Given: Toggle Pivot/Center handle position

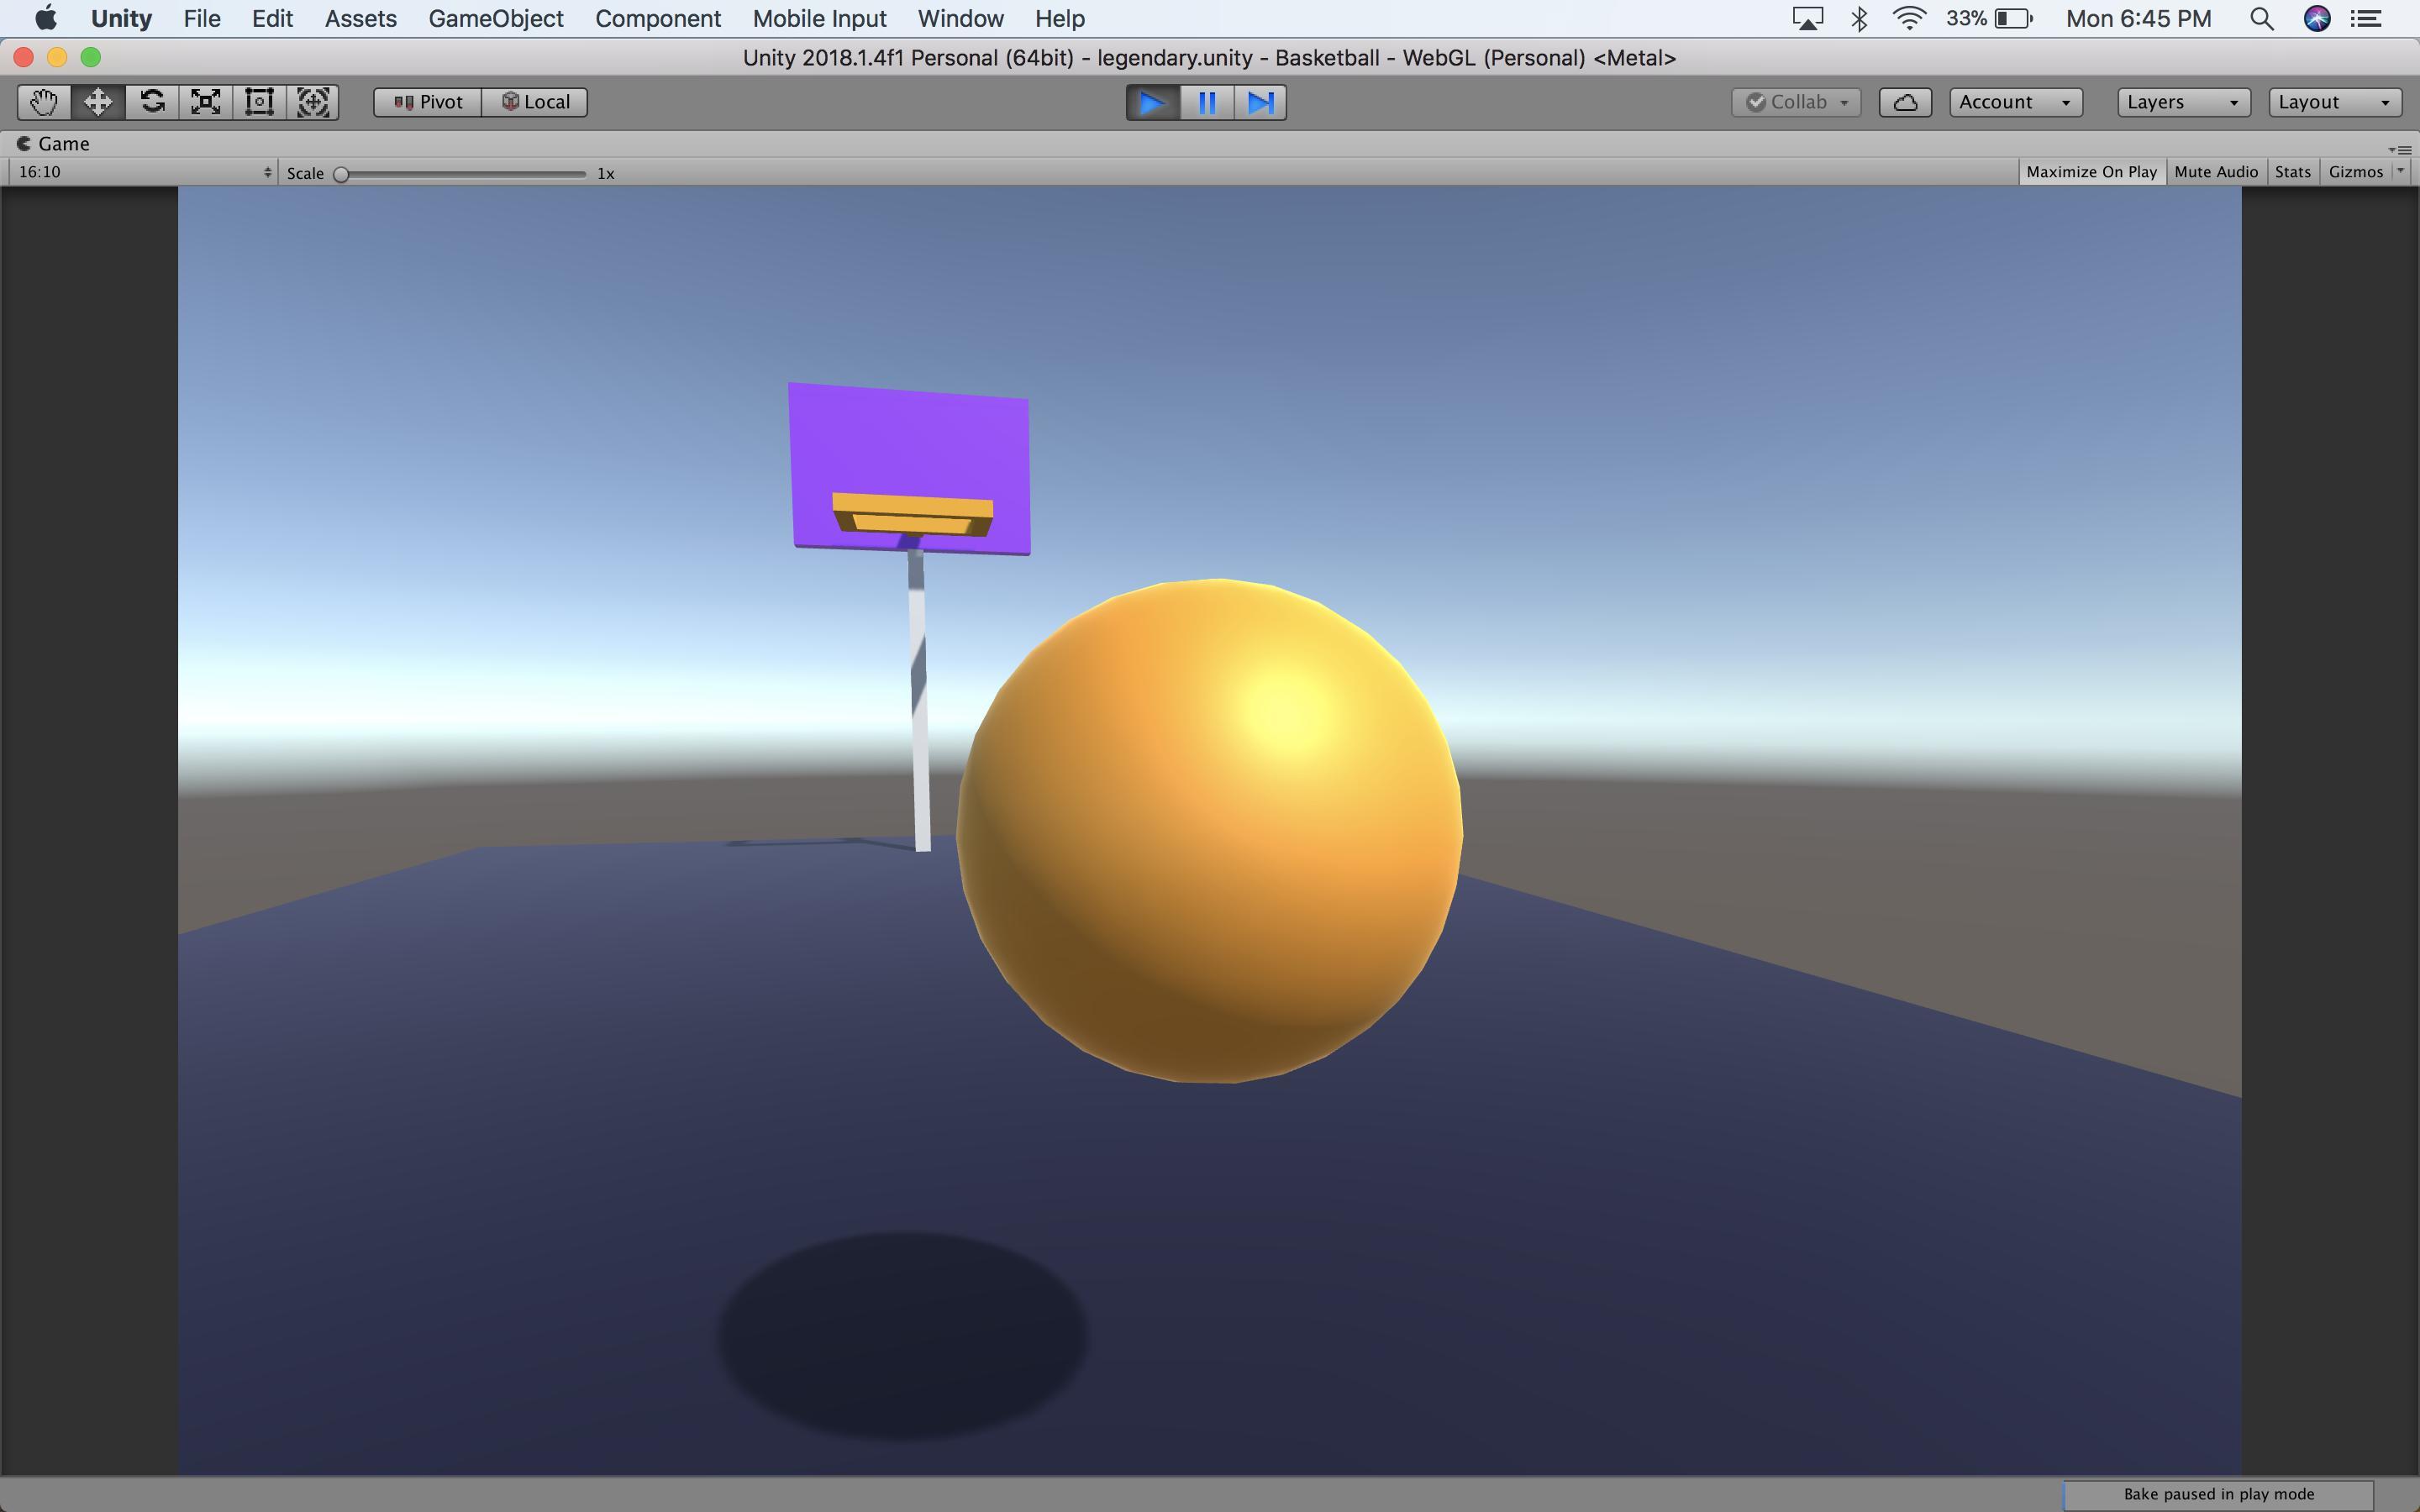Looking at the screenshot, I should [428, 102].
